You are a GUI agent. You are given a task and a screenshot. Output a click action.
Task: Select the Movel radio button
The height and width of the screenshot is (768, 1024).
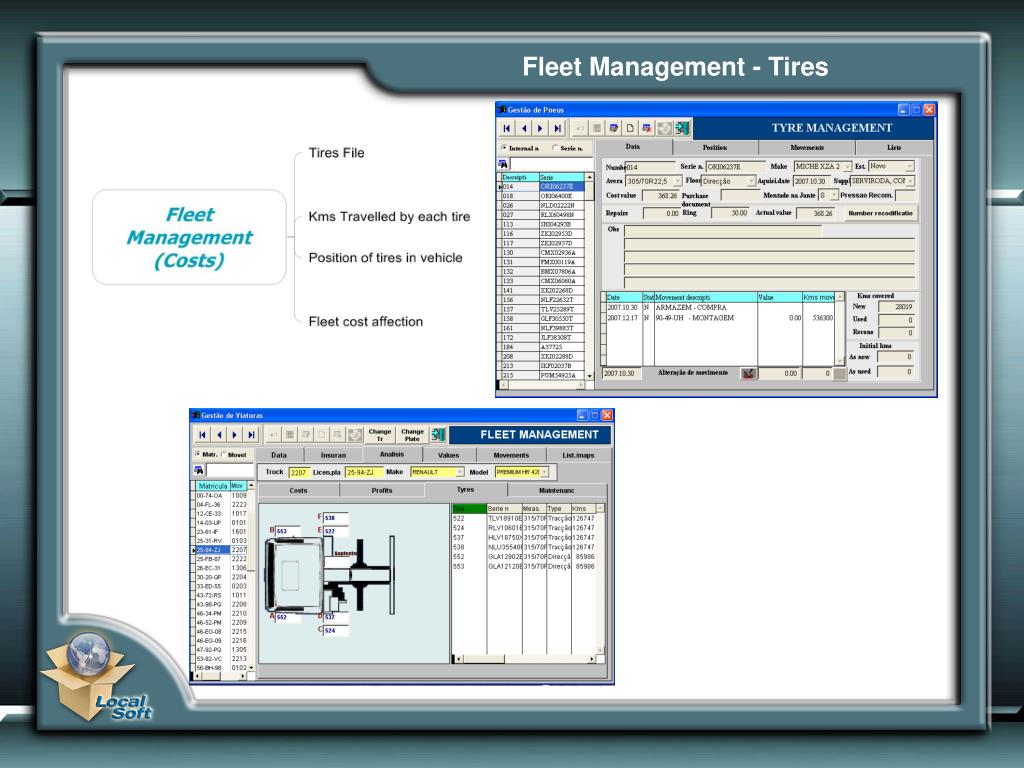click(x=223, y=454)
